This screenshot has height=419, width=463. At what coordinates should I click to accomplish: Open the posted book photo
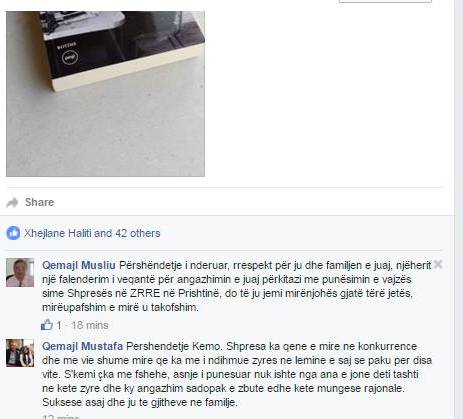click(105, 94)
